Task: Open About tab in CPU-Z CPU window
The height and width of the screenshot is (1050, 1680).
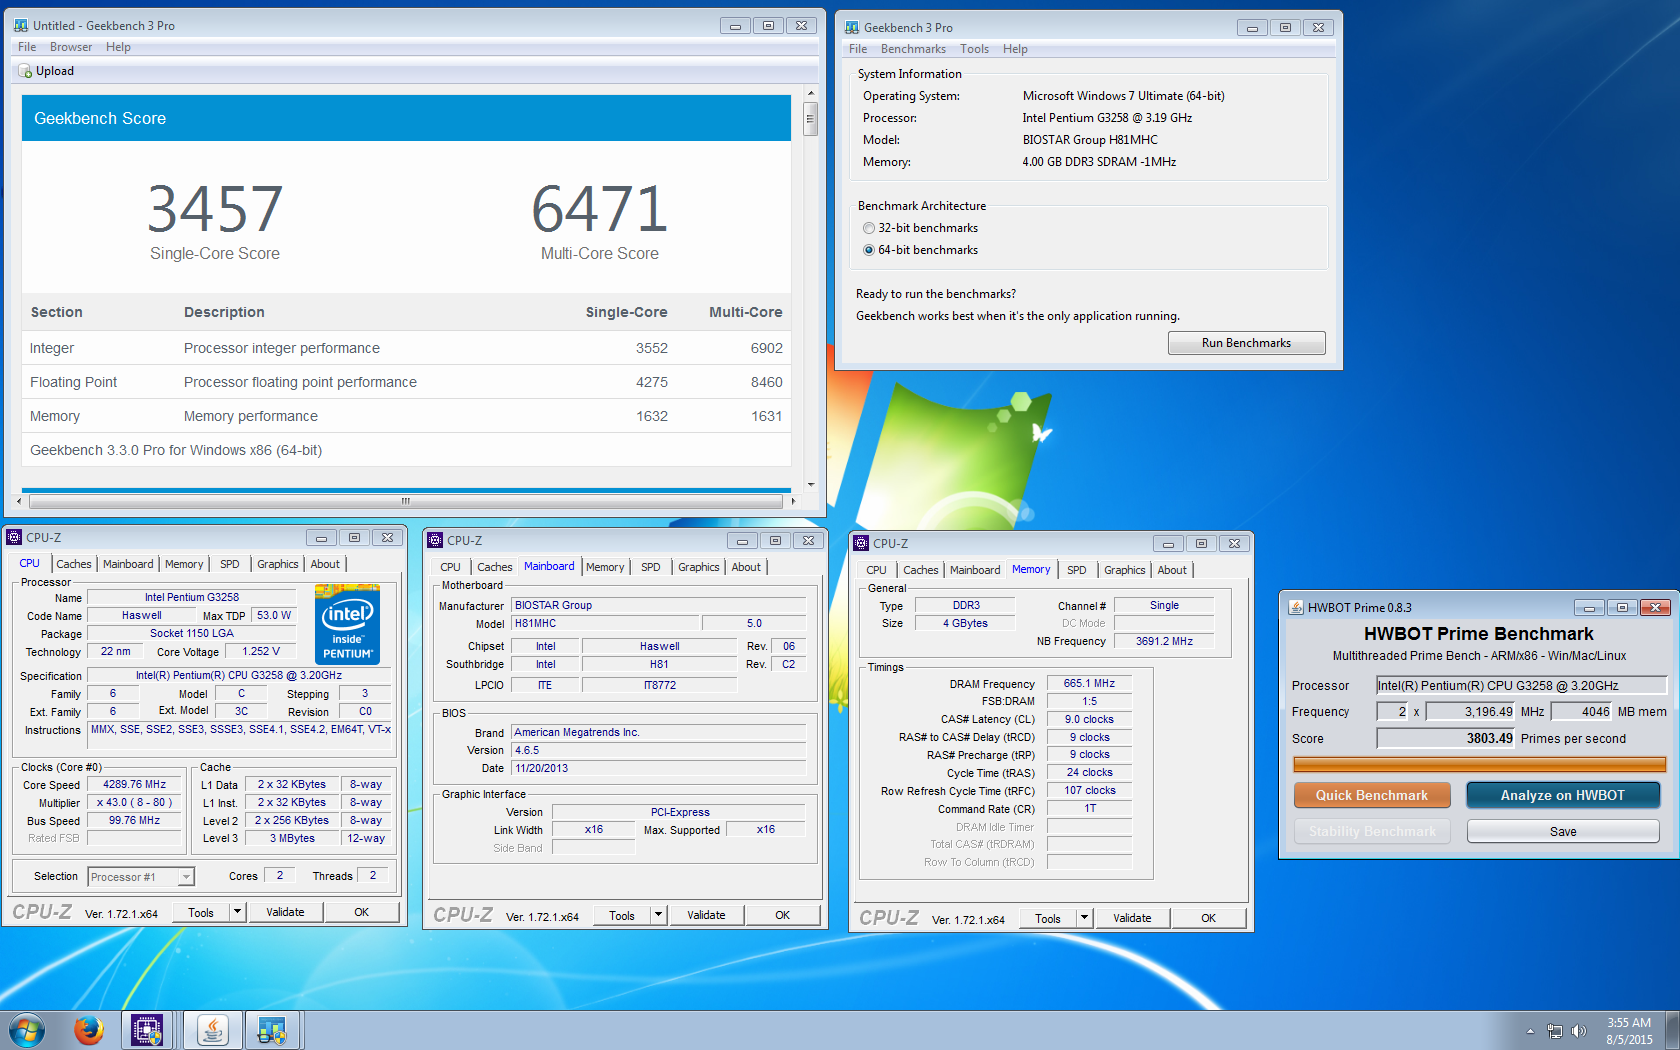Action: (x=325, y=564)
